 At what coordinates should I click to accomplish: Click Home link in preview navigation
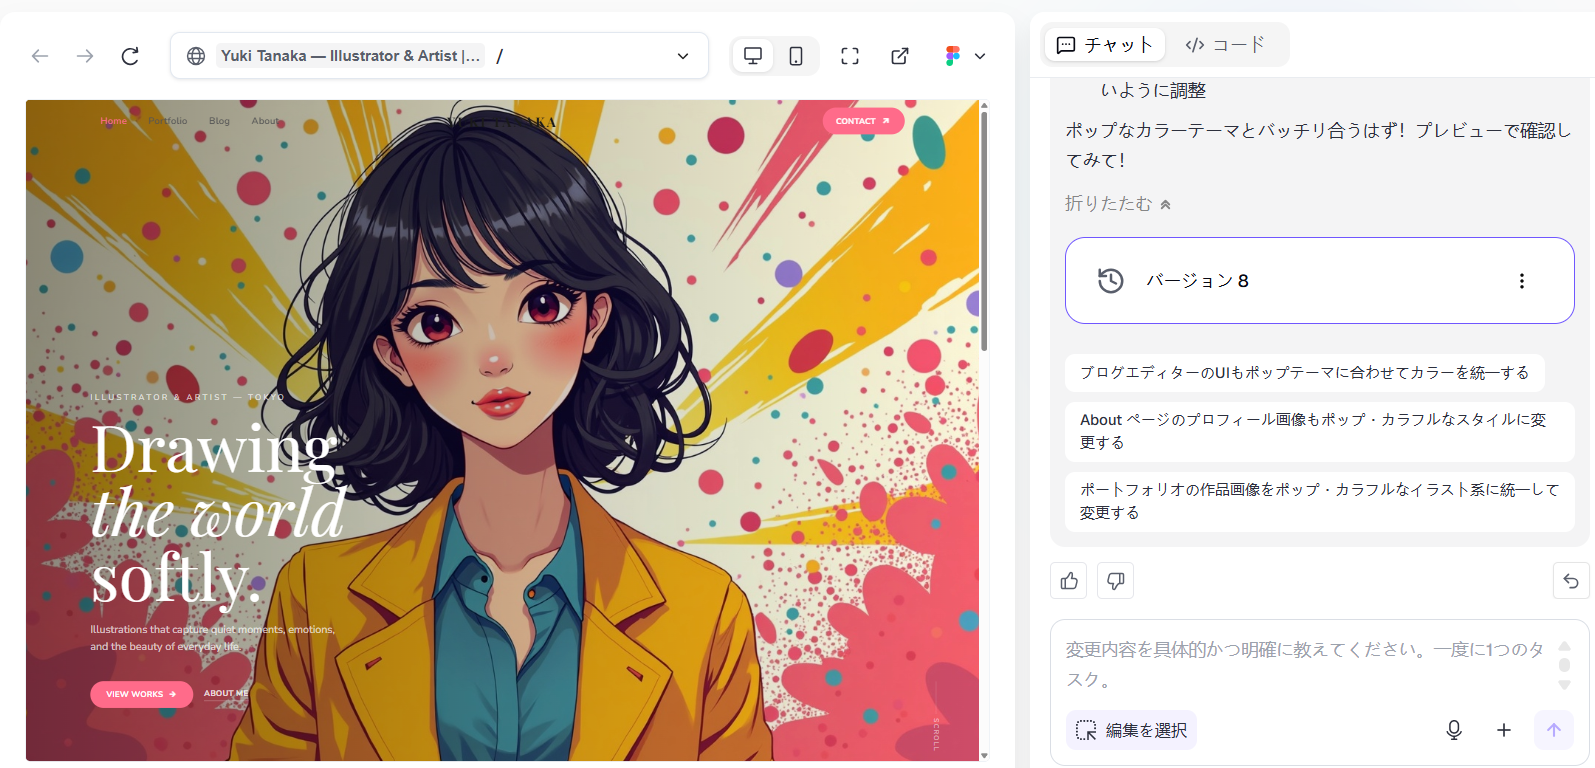pos(113,121)
